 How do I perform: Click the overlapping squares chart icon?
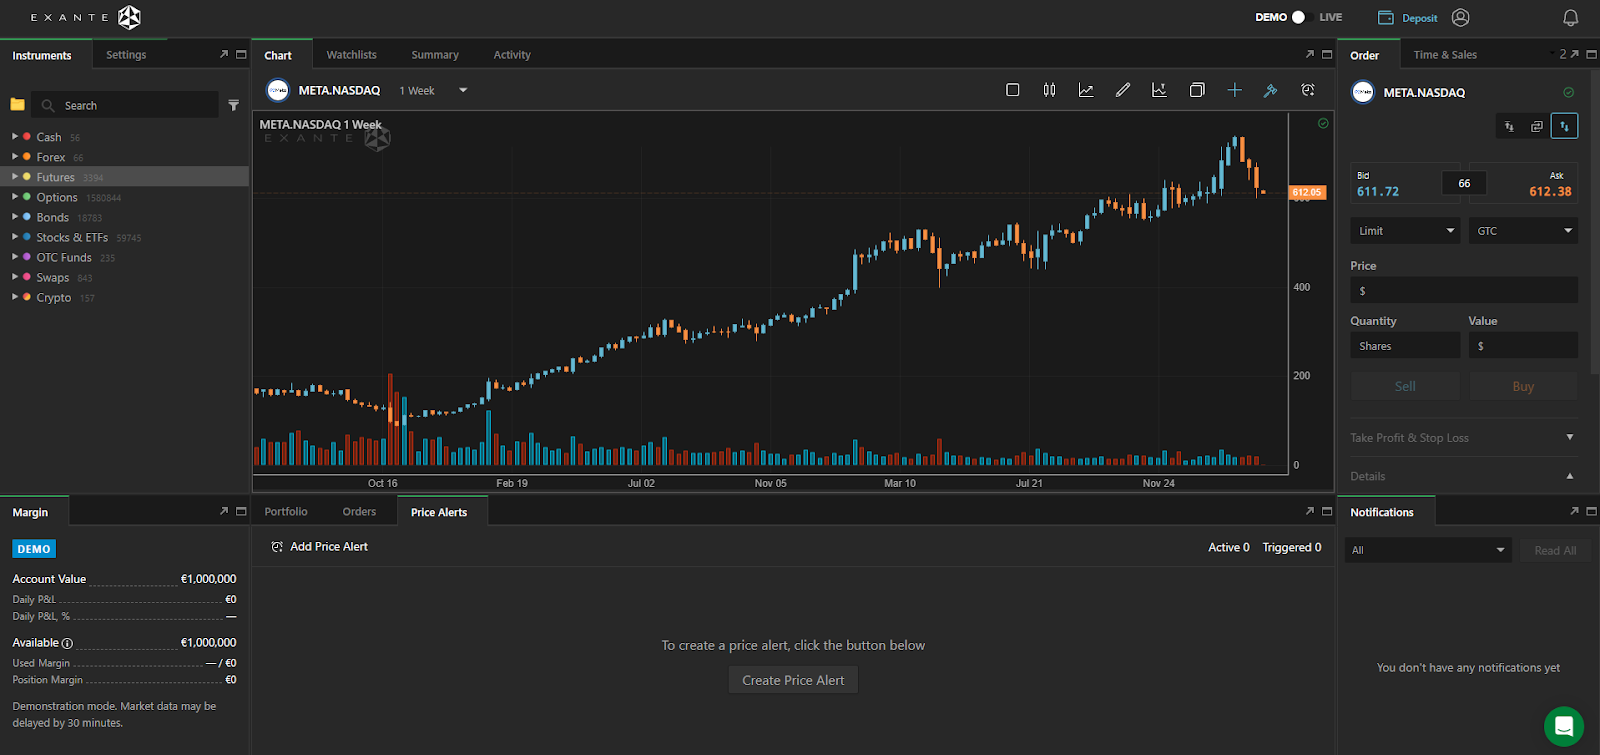tap(1197, 90)
